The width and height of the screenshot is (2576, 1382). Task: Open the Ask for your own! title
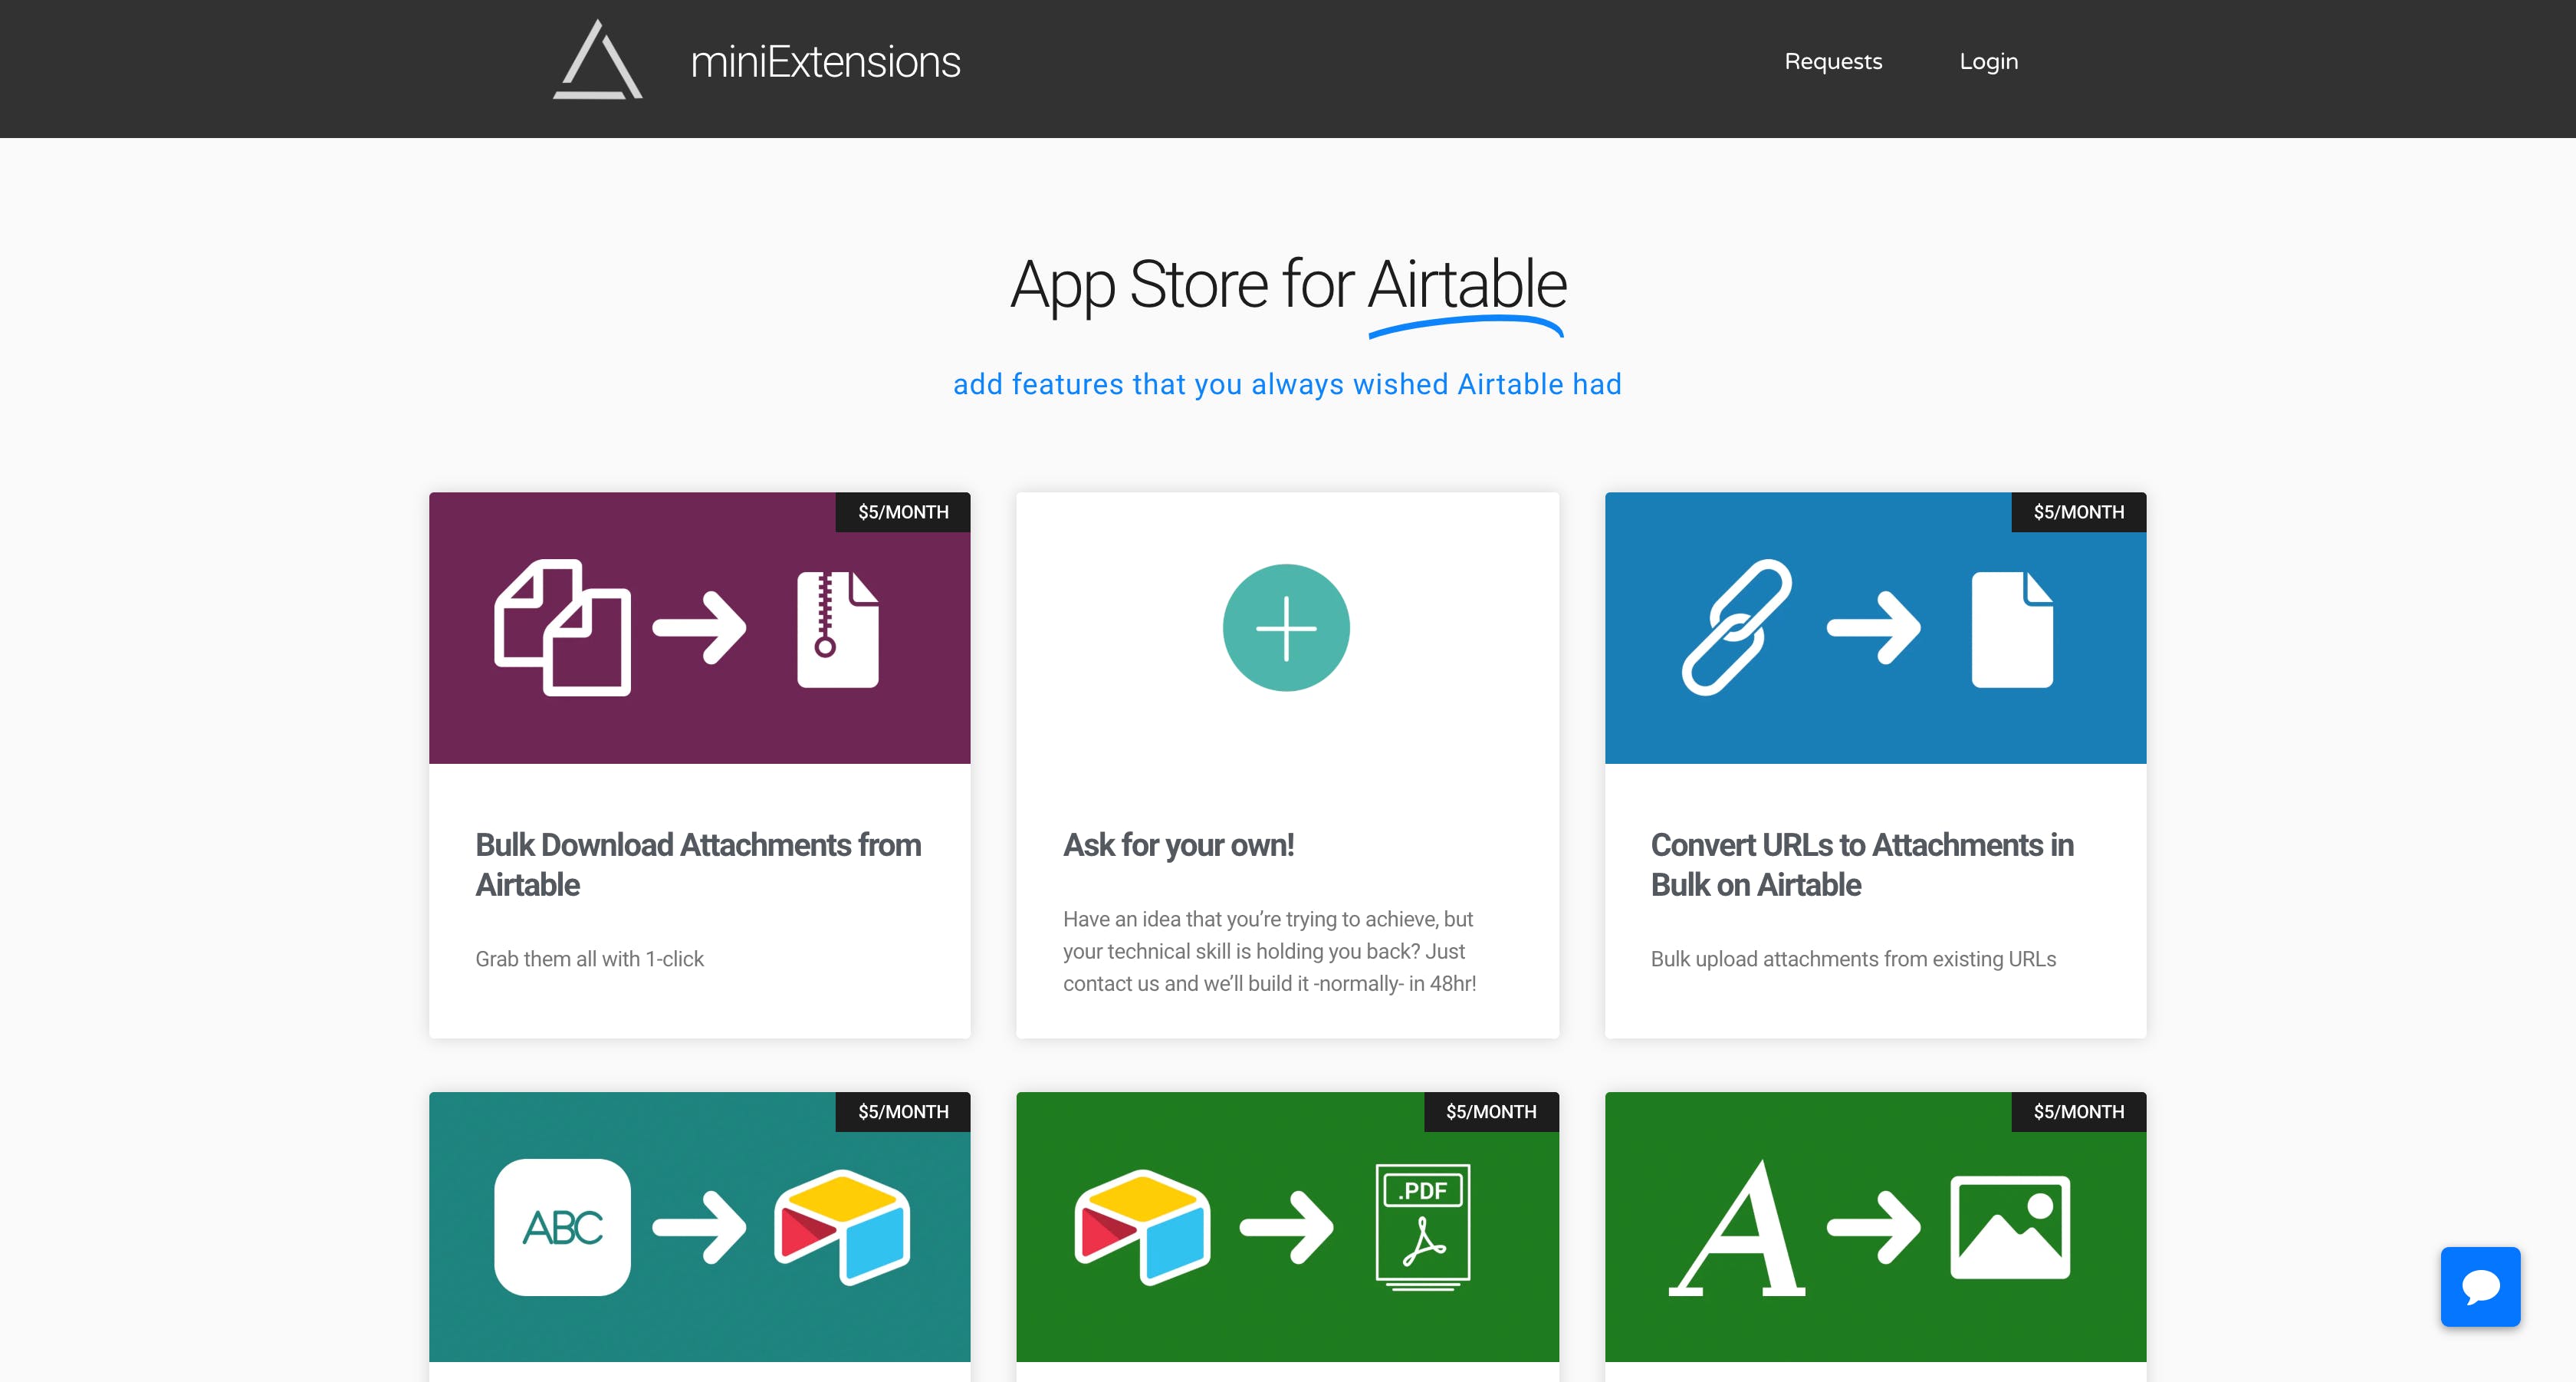coord(1178,845)
